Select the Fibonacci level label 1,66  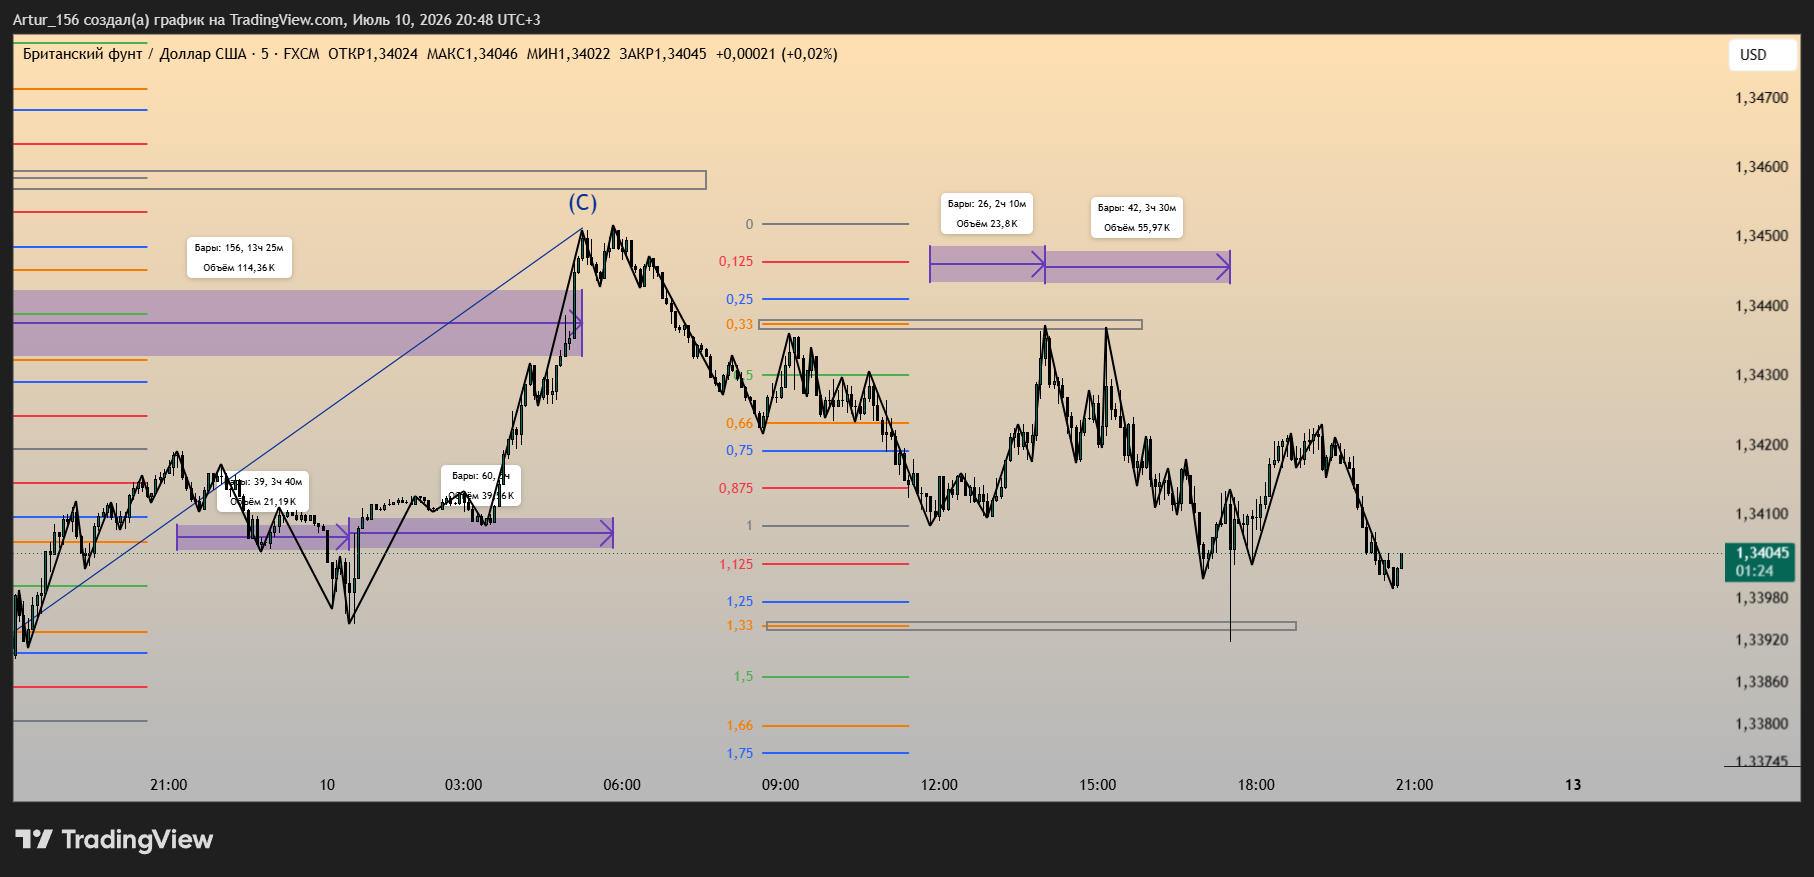coord(740,726)
